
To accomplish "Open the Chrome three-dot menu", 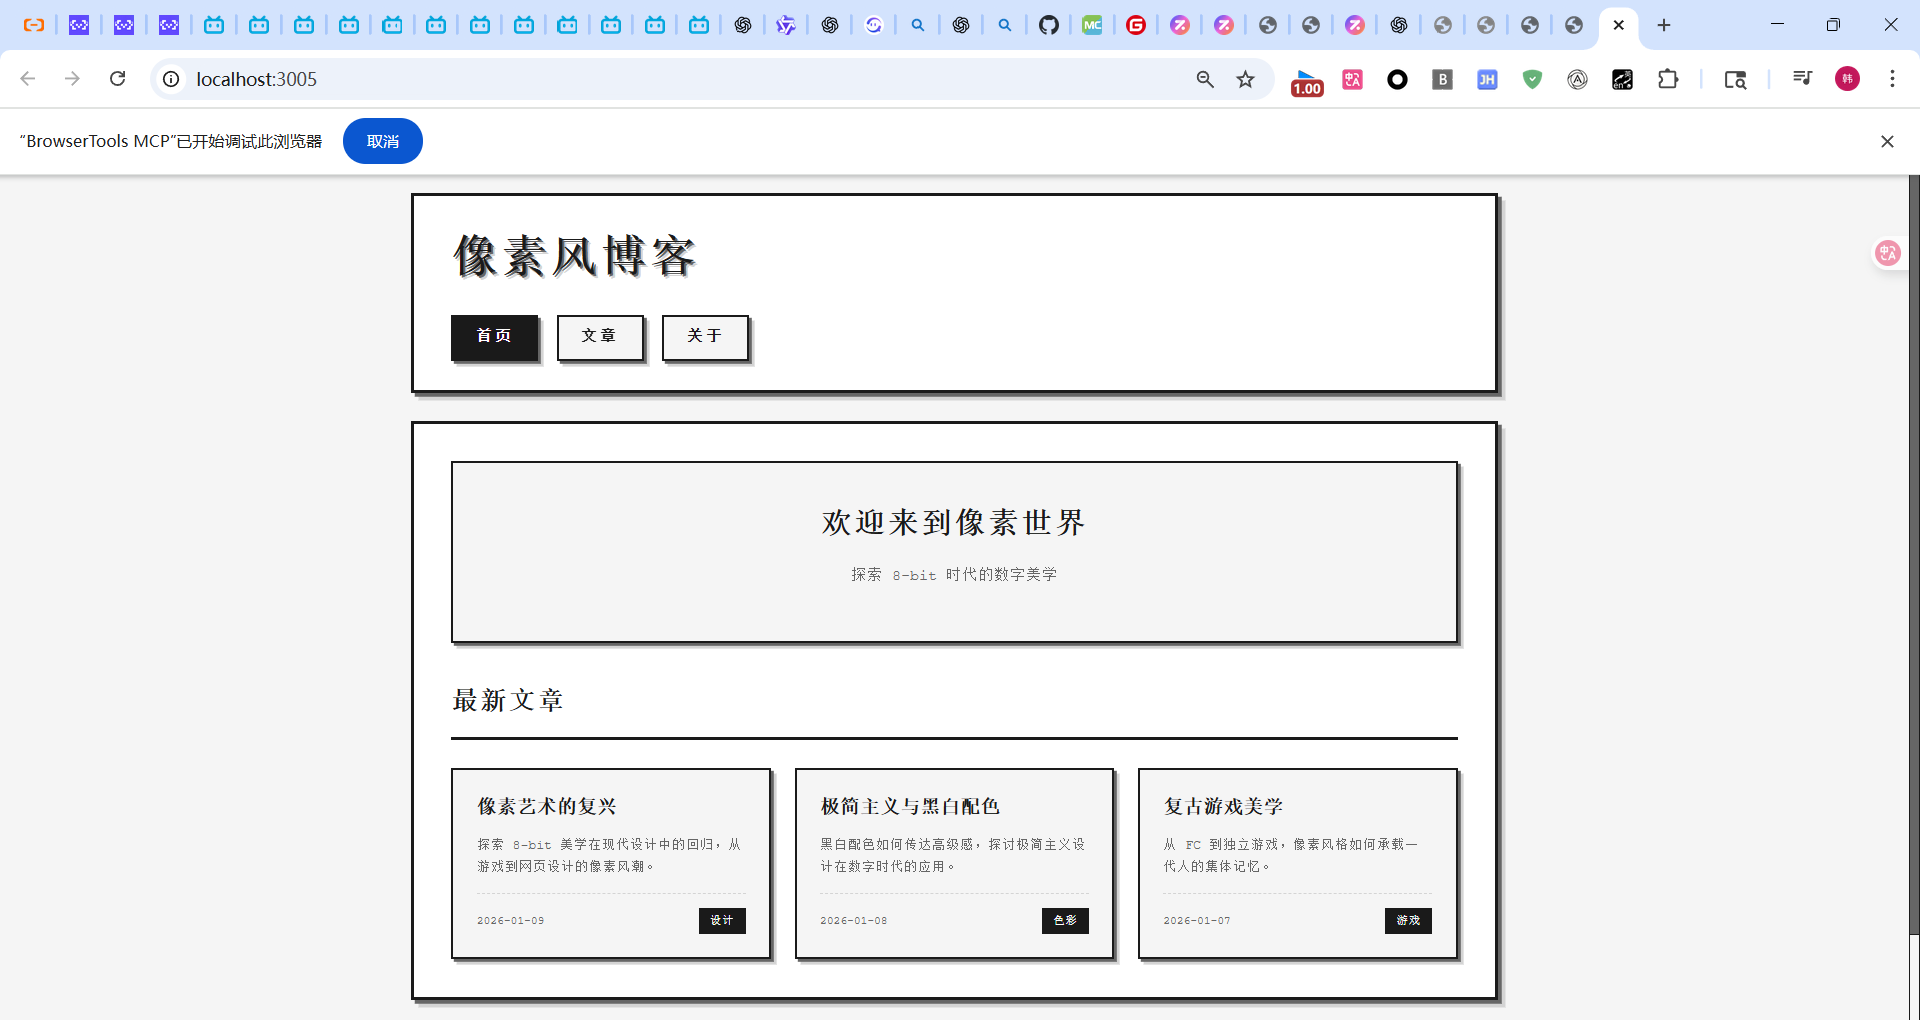I will click(x=1892, y=79).
